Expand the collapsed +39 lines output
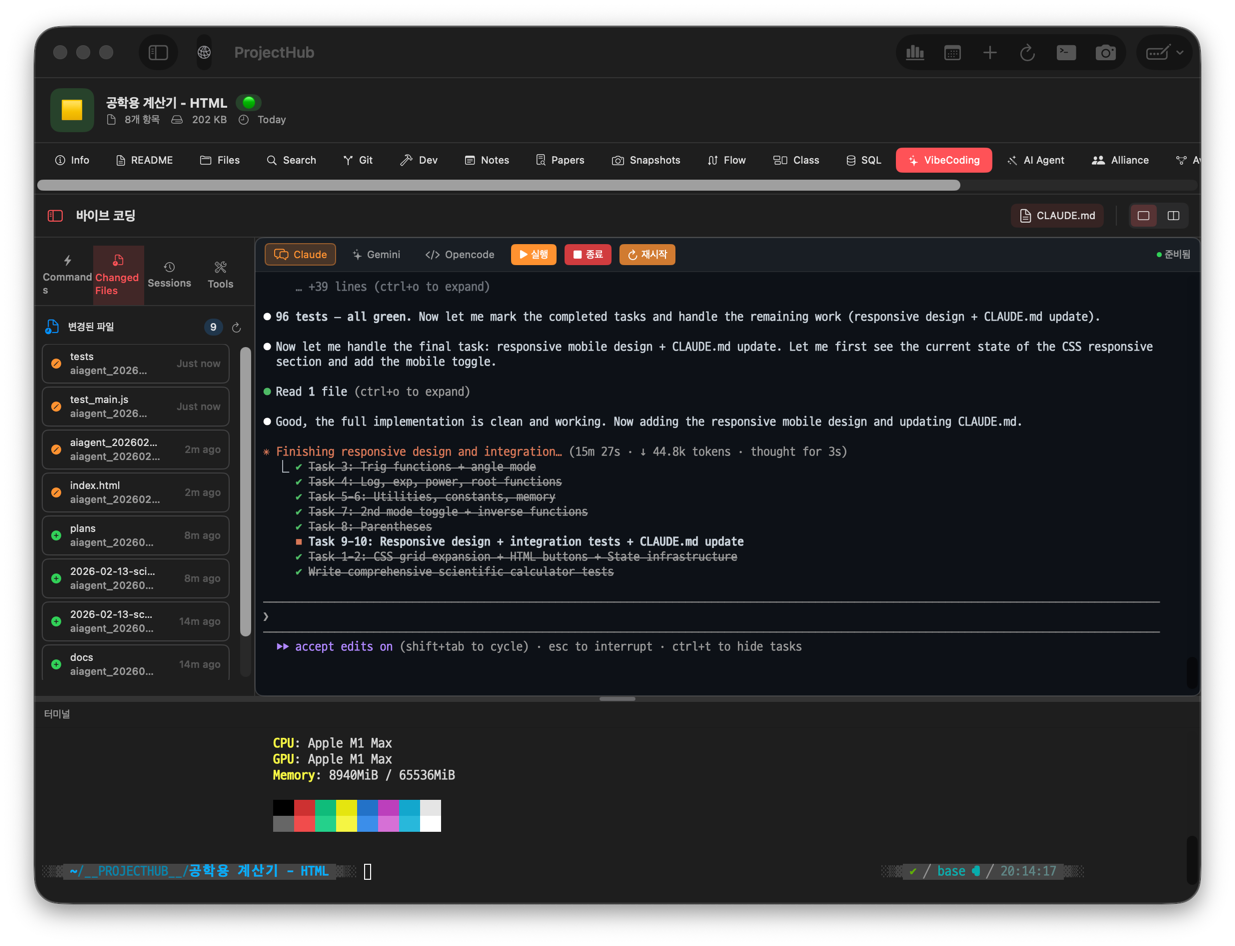 coord(392,287)
